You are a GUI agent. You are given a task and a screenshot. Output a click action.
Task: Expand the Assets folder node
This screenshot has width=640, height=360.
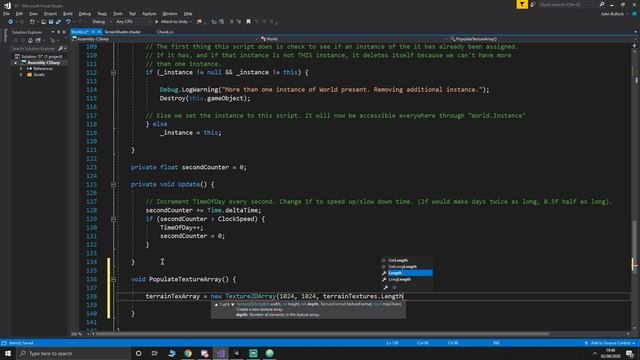(x=21, y=75)
